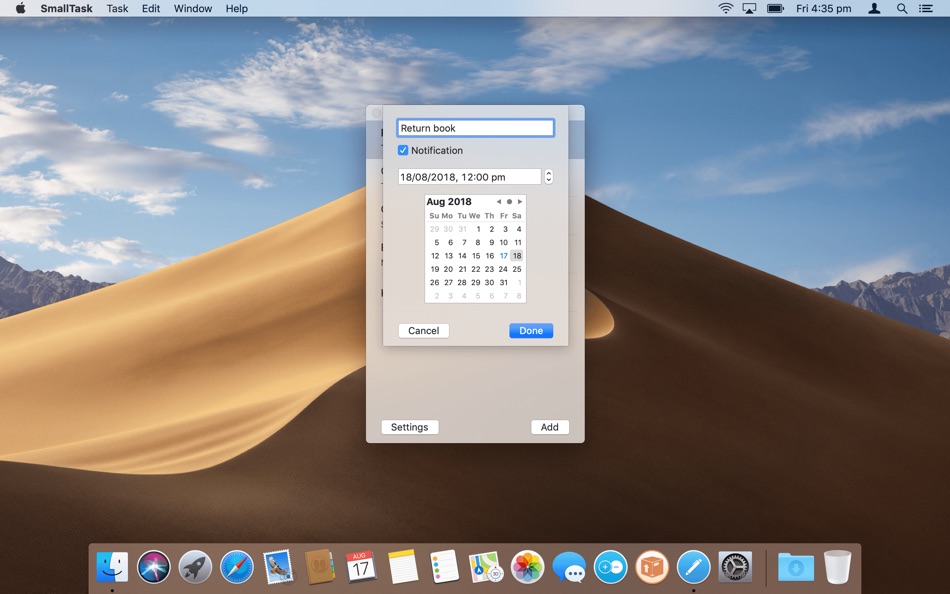This screenshot has height=594, width=950.
Task: Open Mail stamp icon in dock
Action: click(x=278, y=567)
